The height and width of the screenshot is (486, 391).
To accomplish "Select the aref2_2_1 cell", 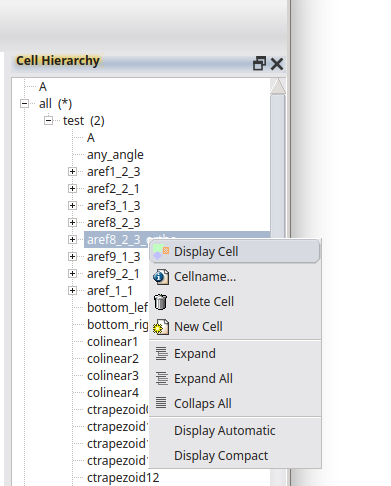I will click(113, 189).
